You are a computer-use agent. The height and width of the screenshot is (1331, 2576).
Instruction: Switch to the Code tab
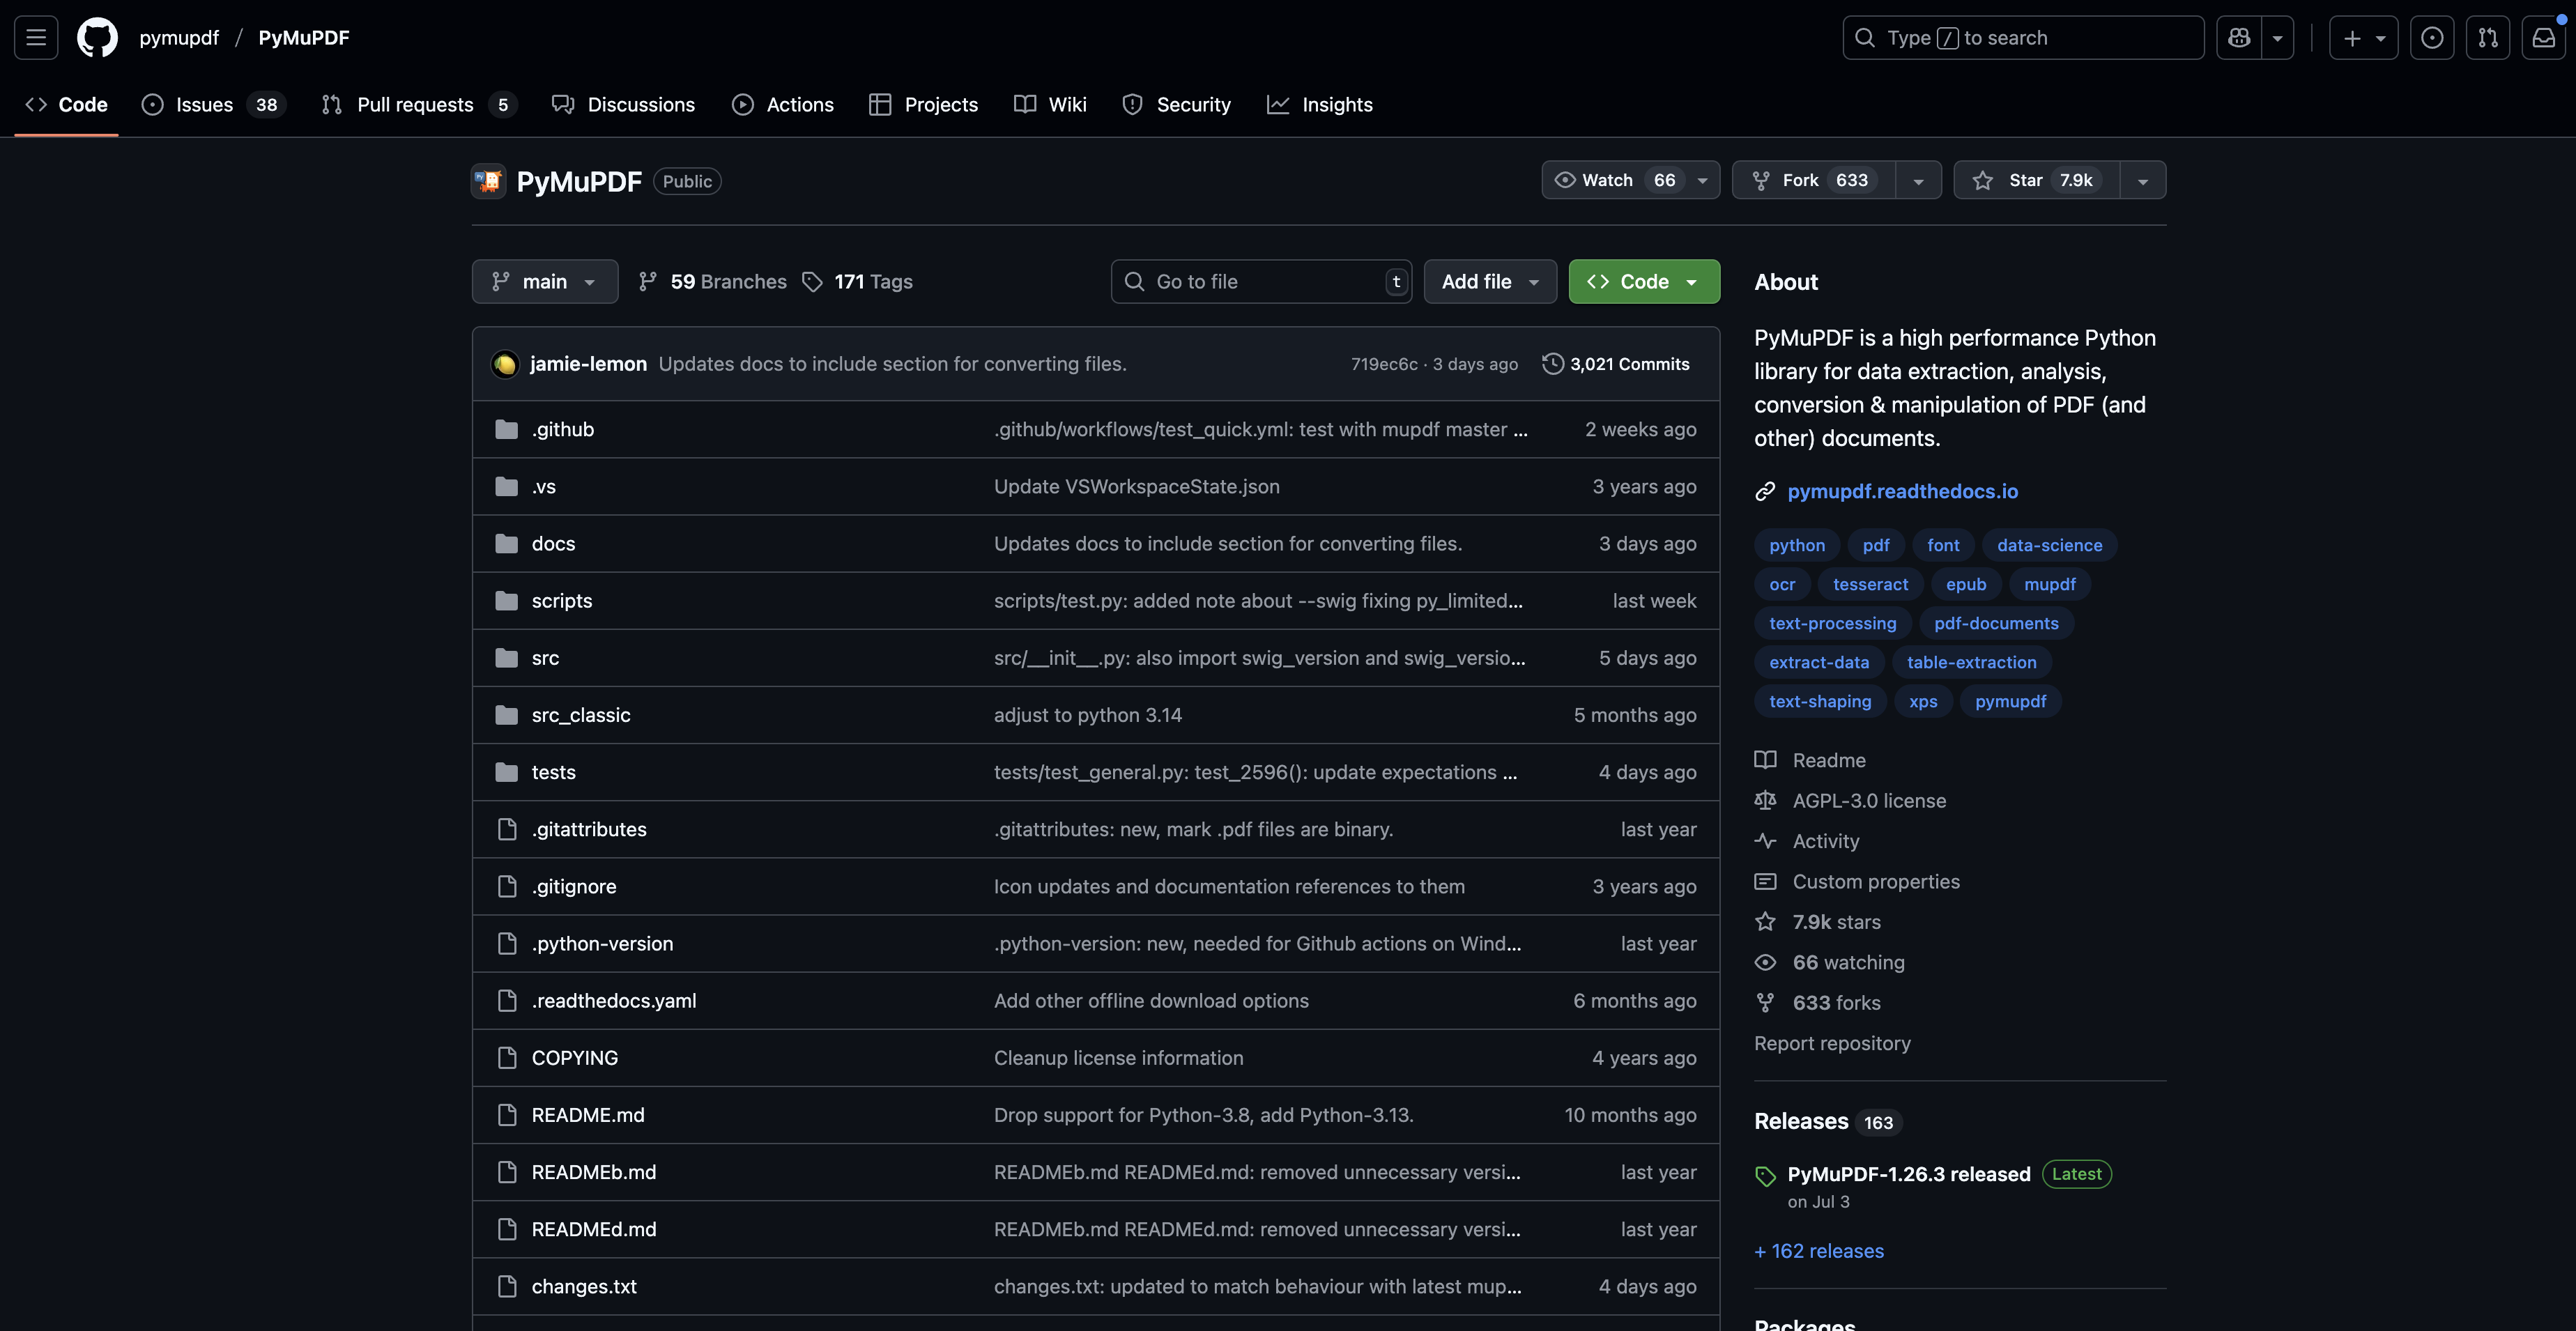coord(66,104)
